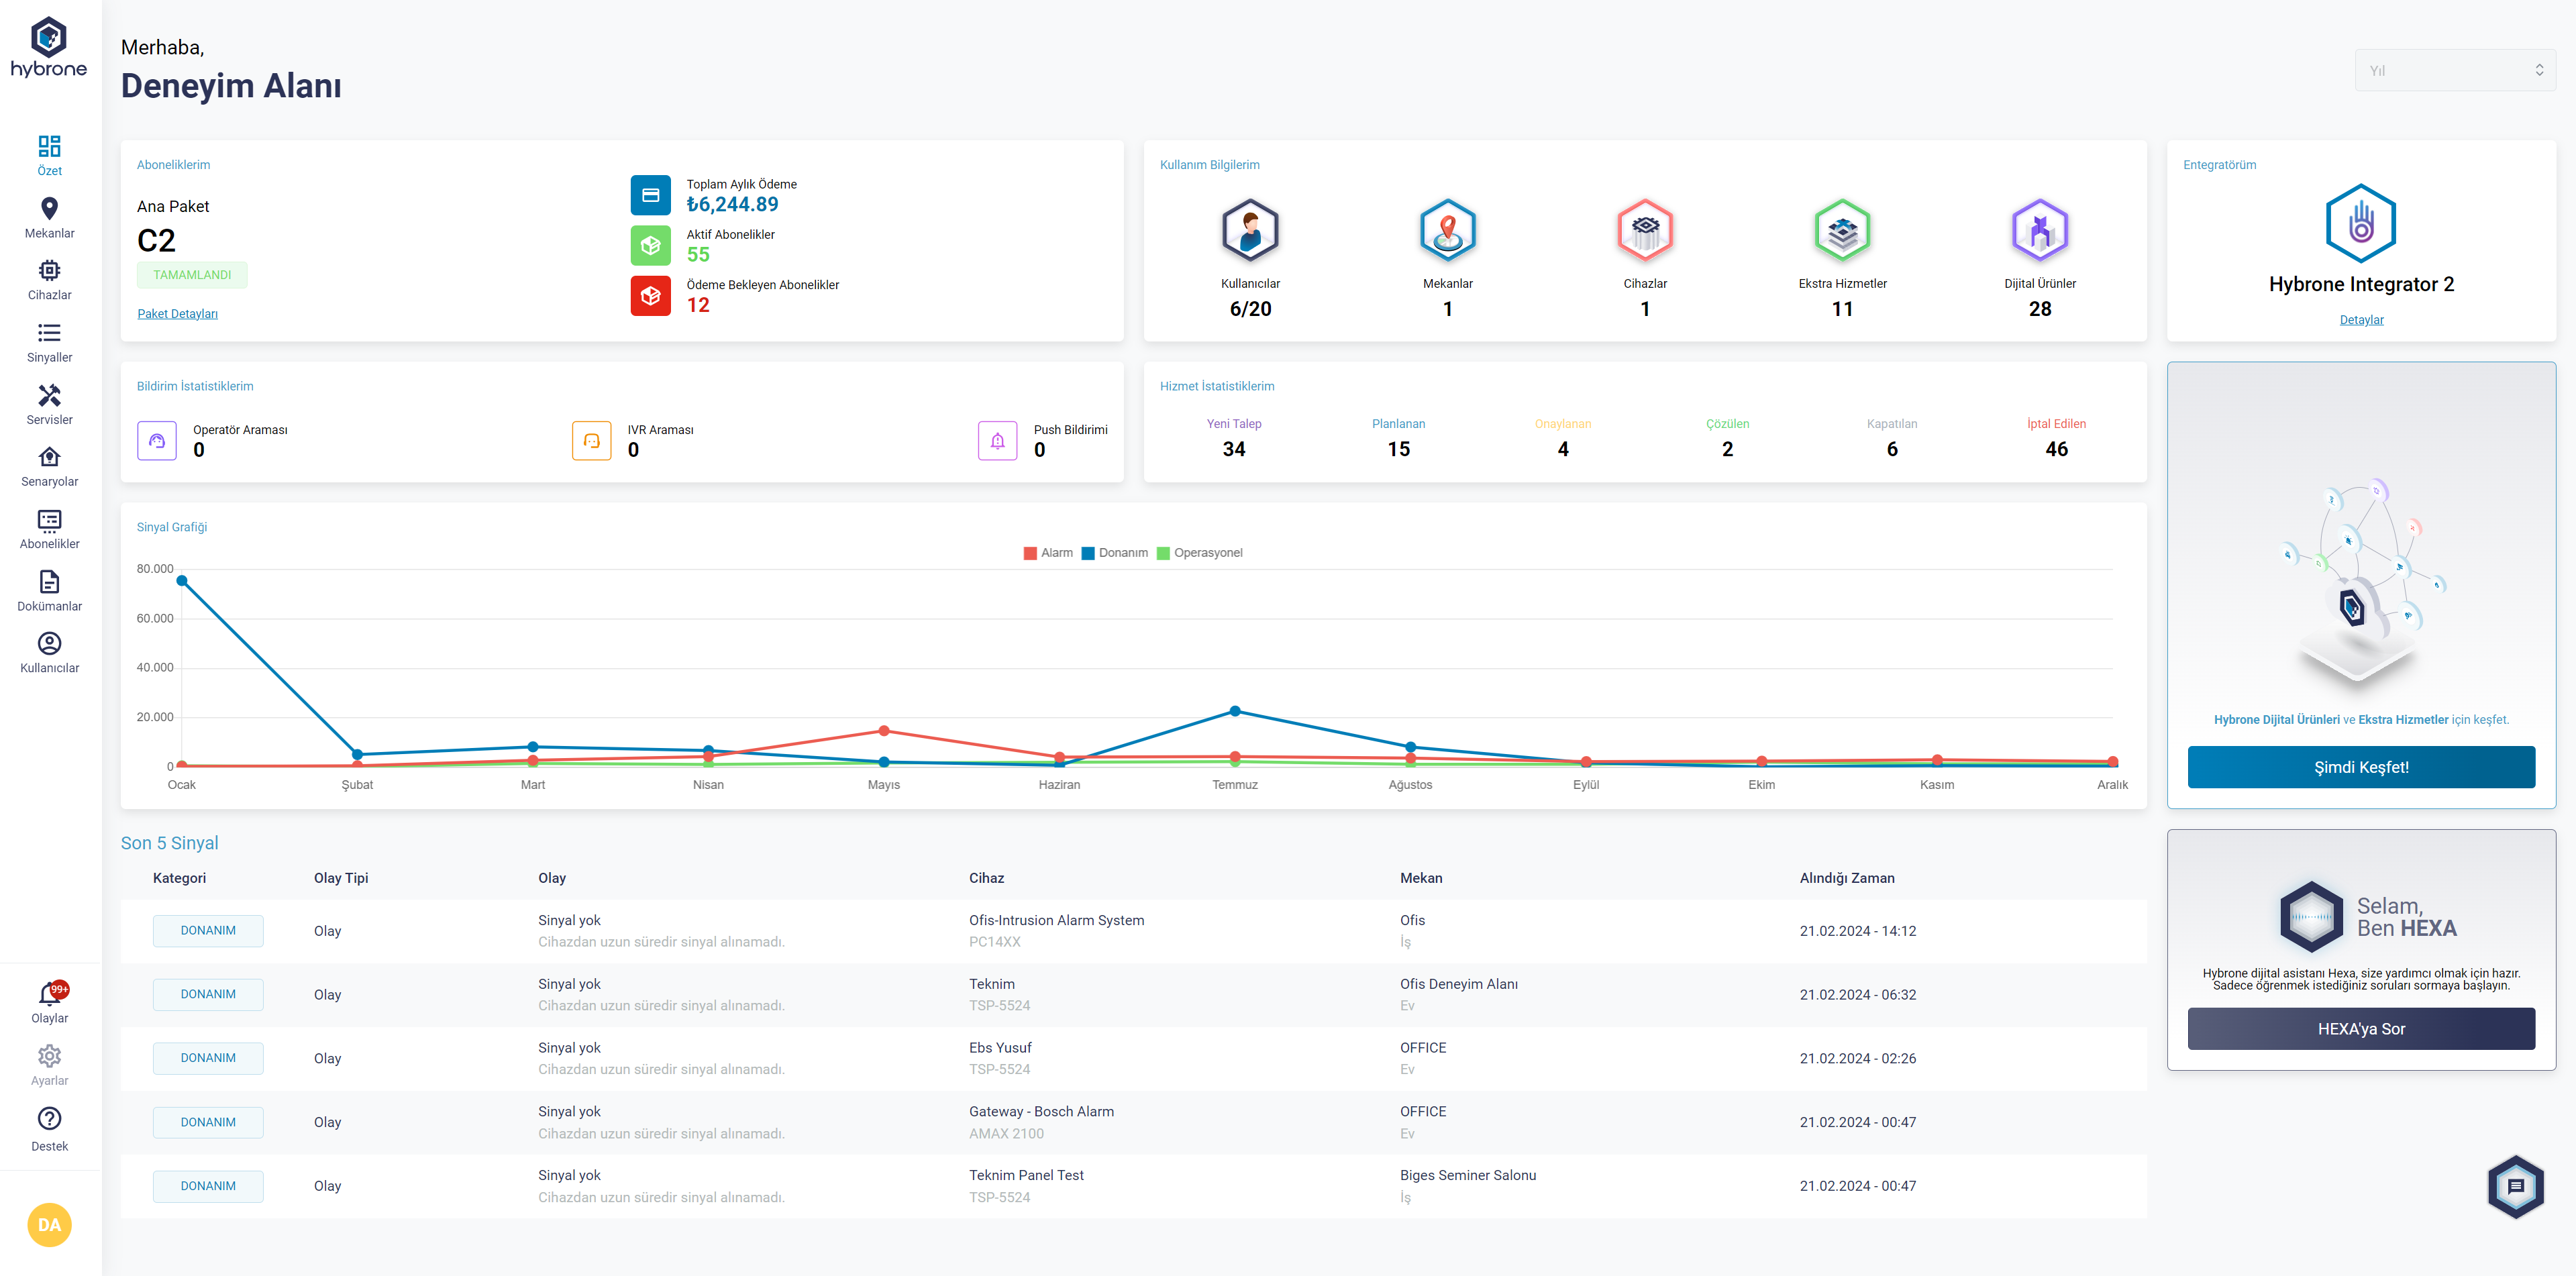Screen dimensions: 2576x1276
Task: Open Servisler tools icon
Action: coord(49,396)
